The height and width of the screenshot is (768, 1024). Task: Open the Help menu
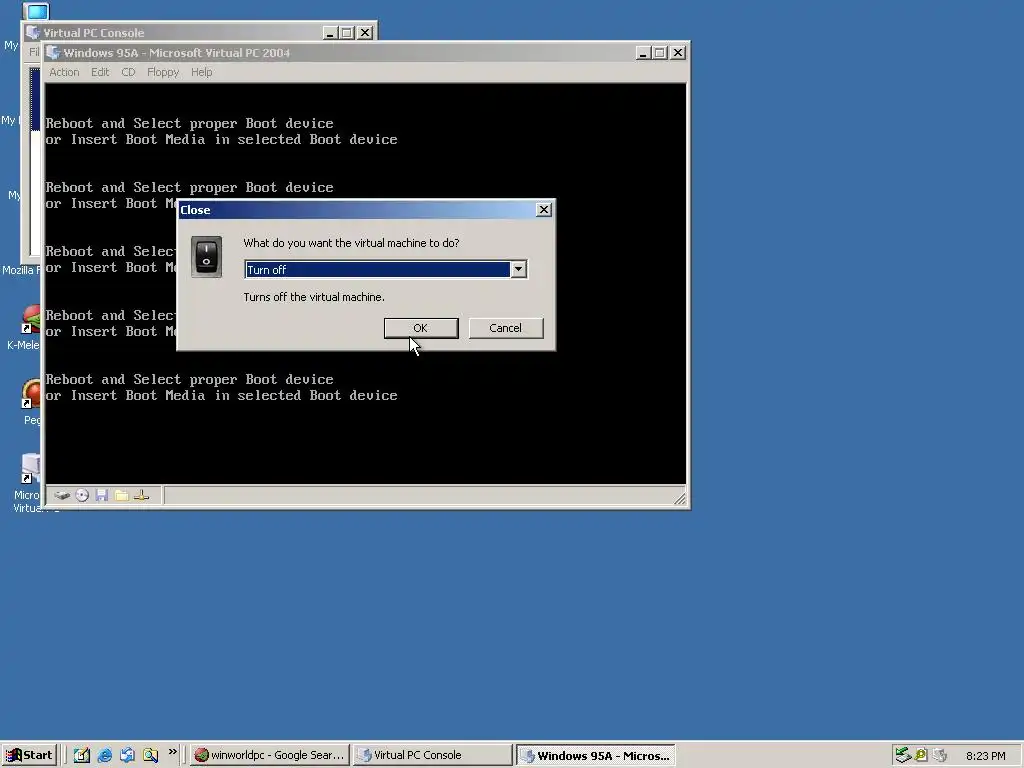pyautogui.click(x=201, y=72)
